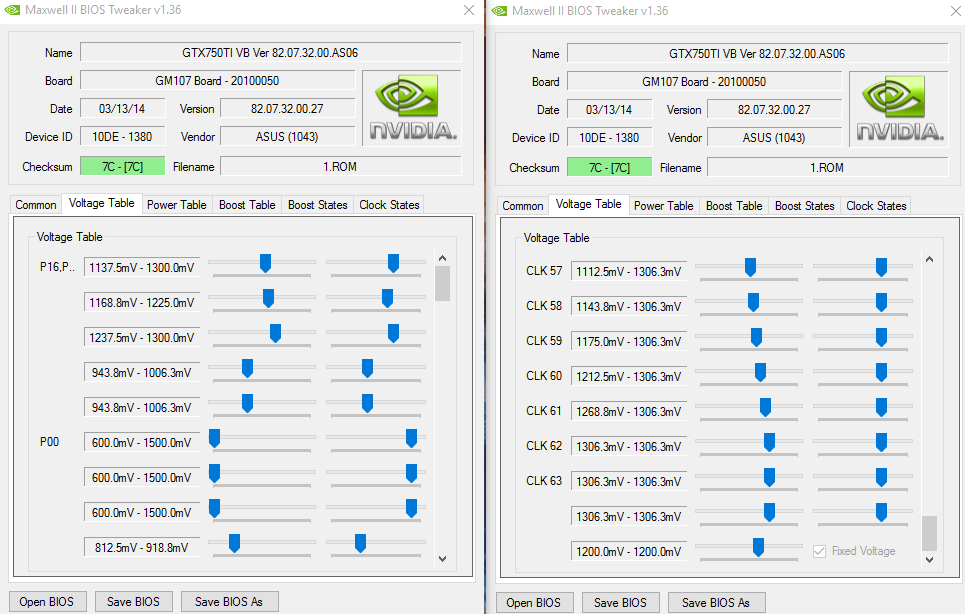Click Filename field 1.ROM in right window
This screenshot has width=965, height=614.
click(827, 168)
